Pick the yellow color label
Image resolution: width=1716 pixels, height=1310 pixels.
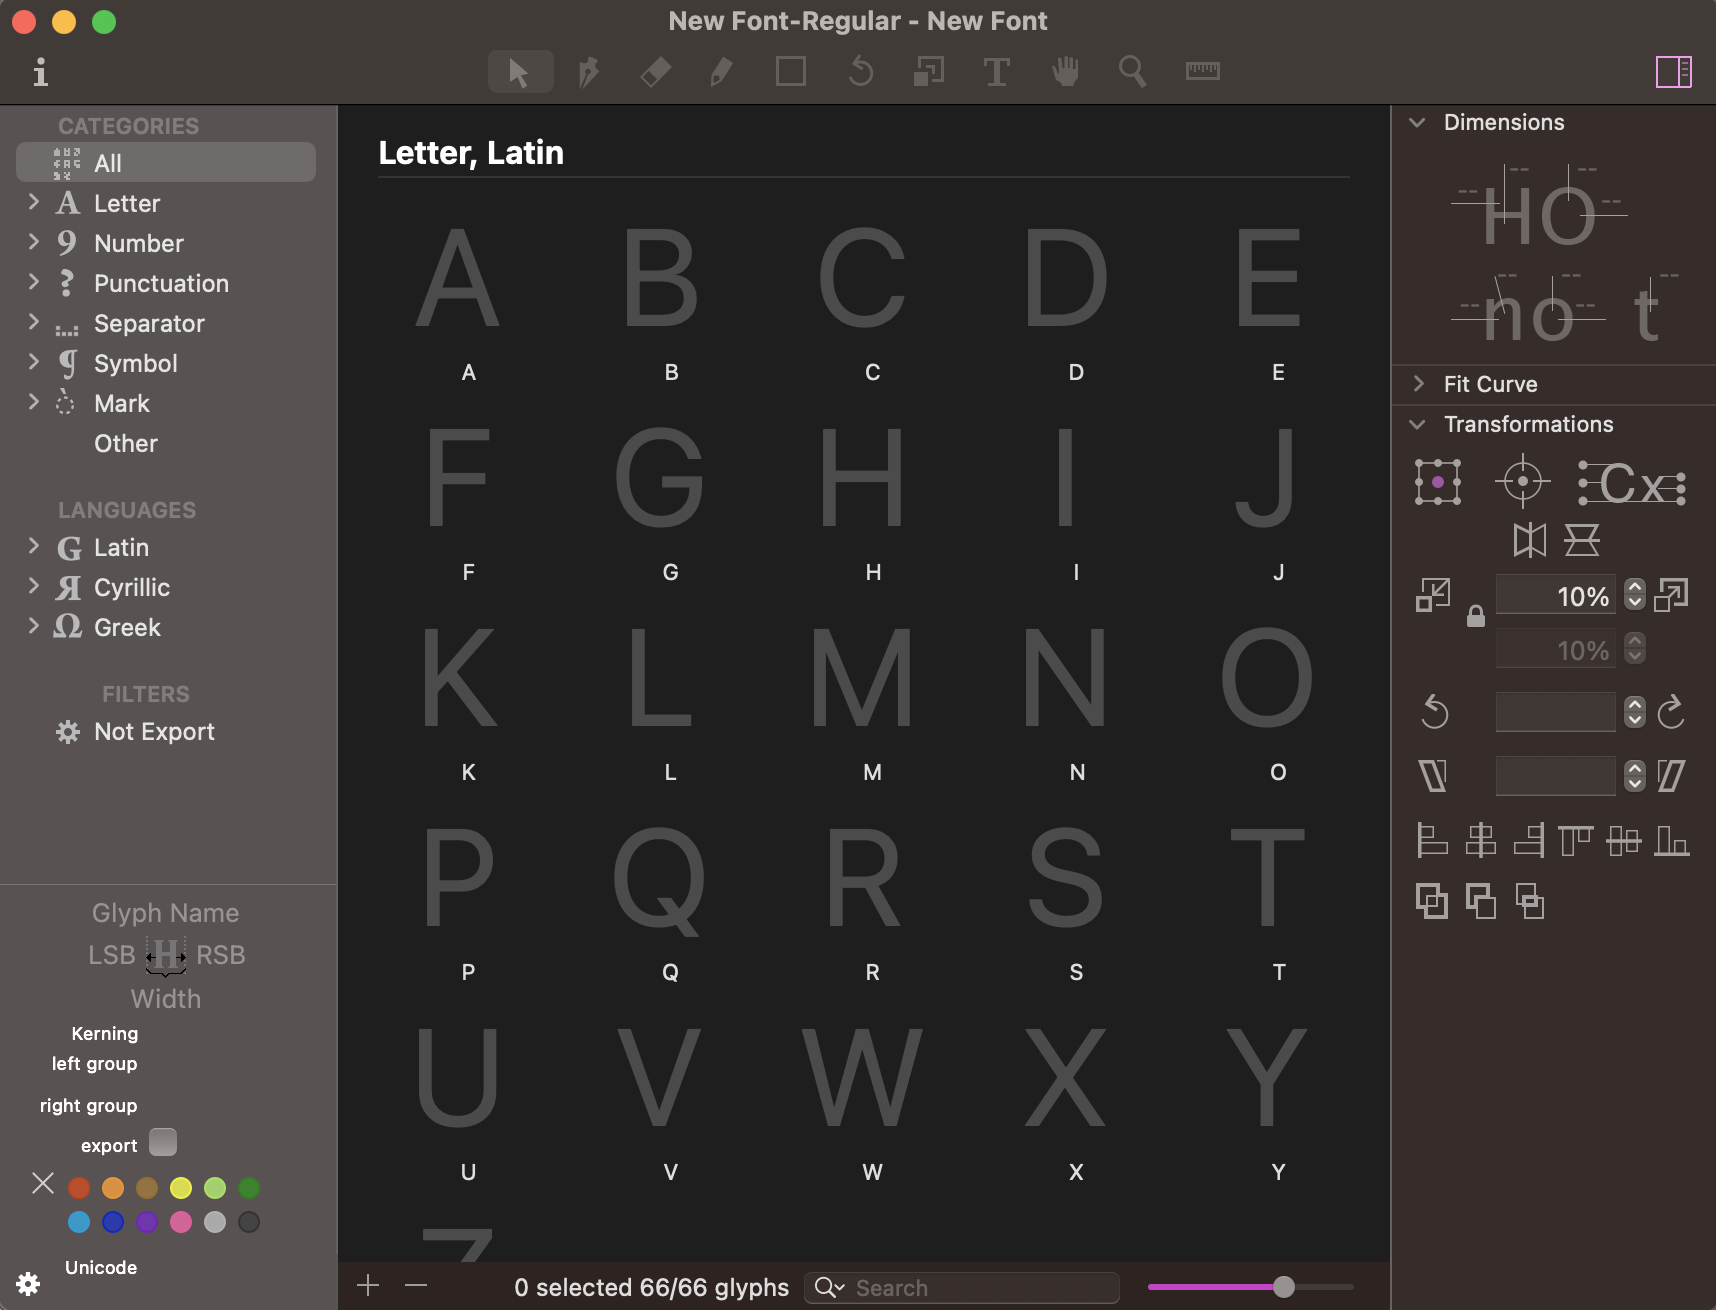(181, 1188)
